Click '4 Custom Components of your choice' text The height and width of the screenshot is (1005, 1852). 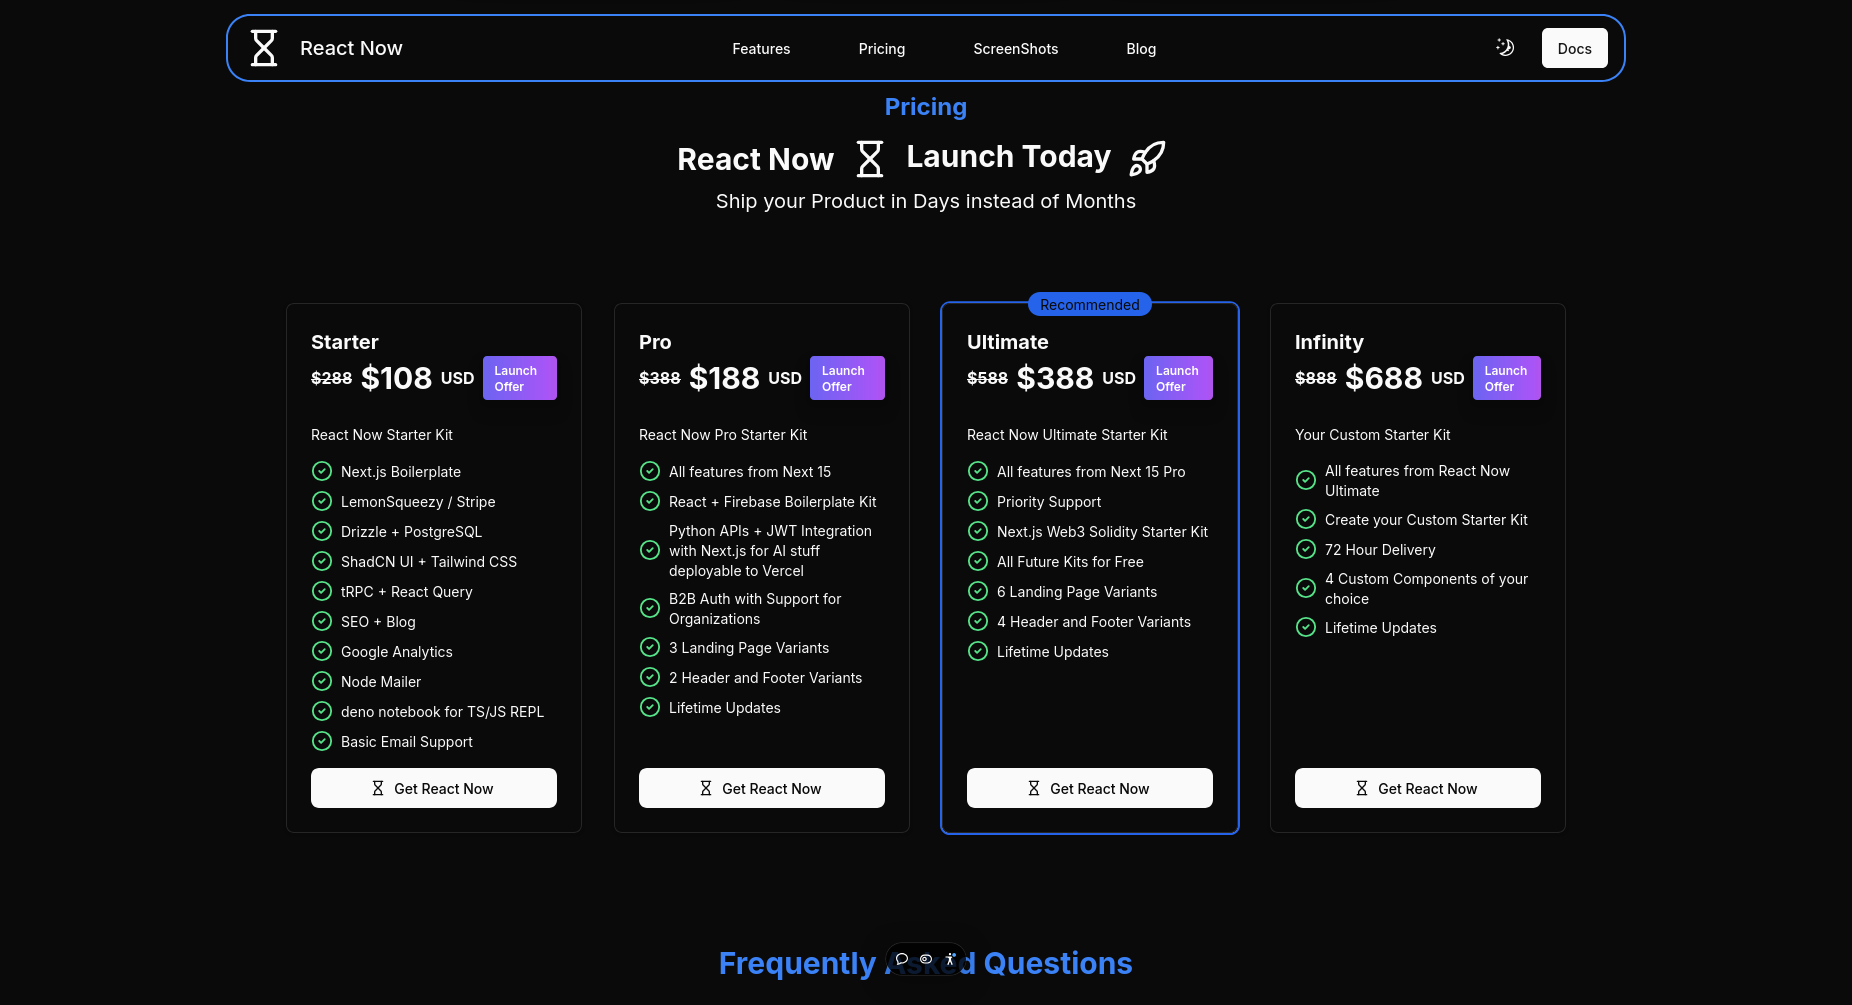click(x=1426, y=589)
